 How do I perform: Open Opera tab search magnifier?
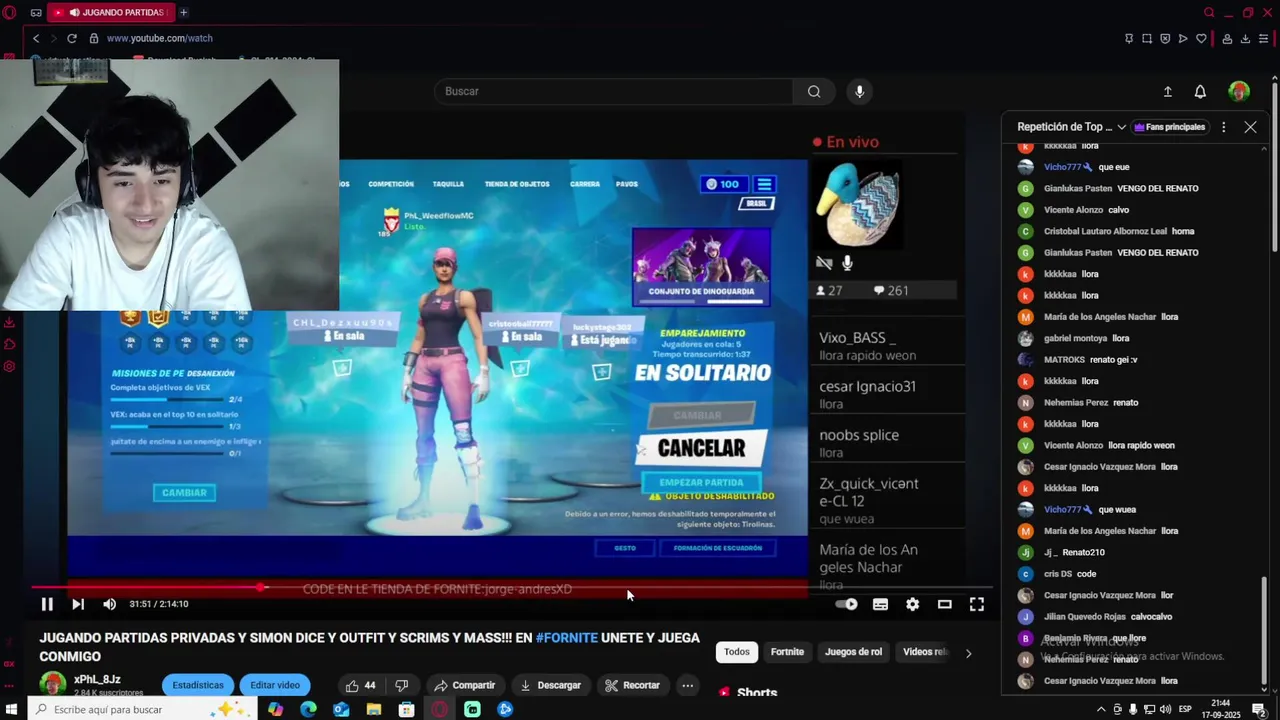[x=1209, y=12]
